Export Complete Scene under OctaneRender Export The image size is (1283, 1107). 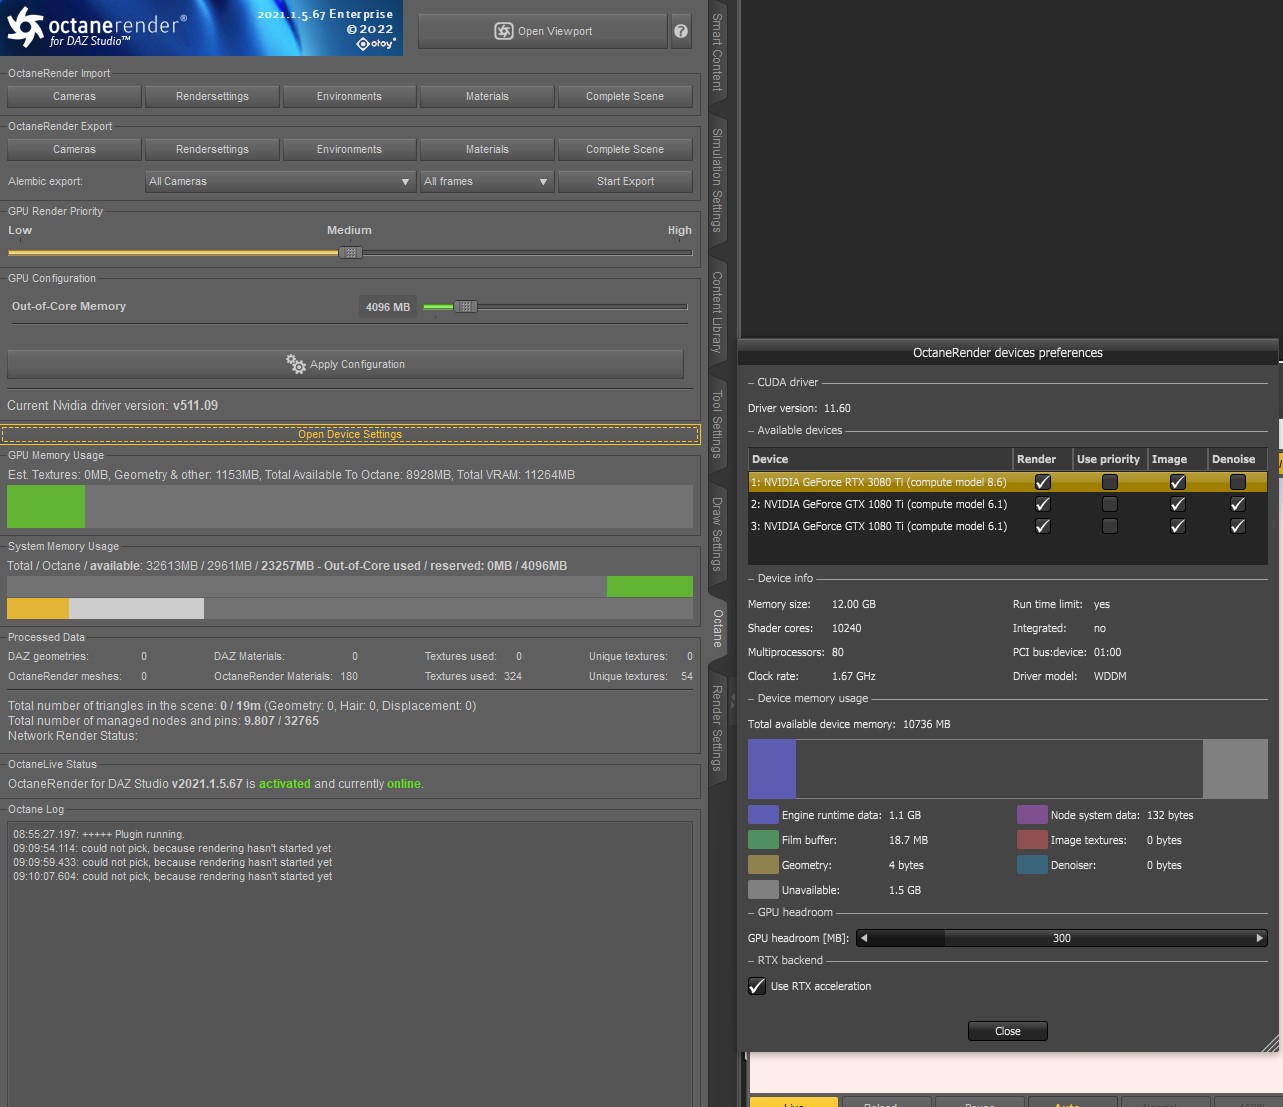point(625,149)
